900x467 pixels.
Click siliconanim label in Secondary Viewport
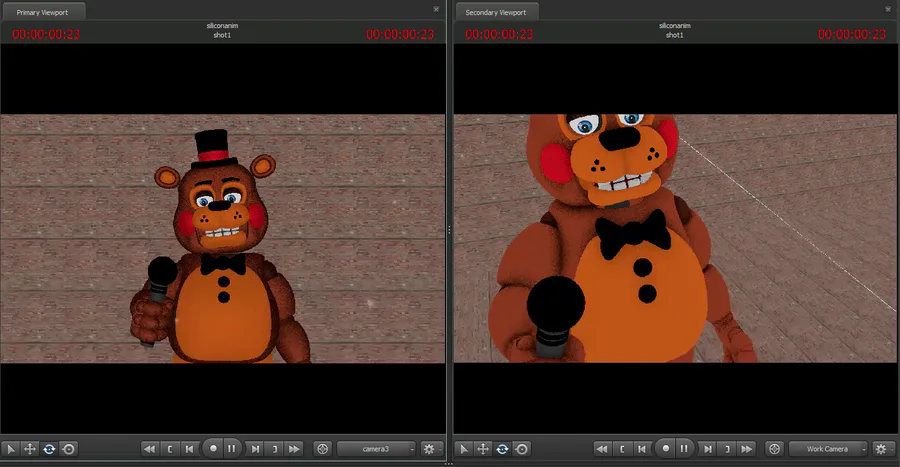(674, 26)
